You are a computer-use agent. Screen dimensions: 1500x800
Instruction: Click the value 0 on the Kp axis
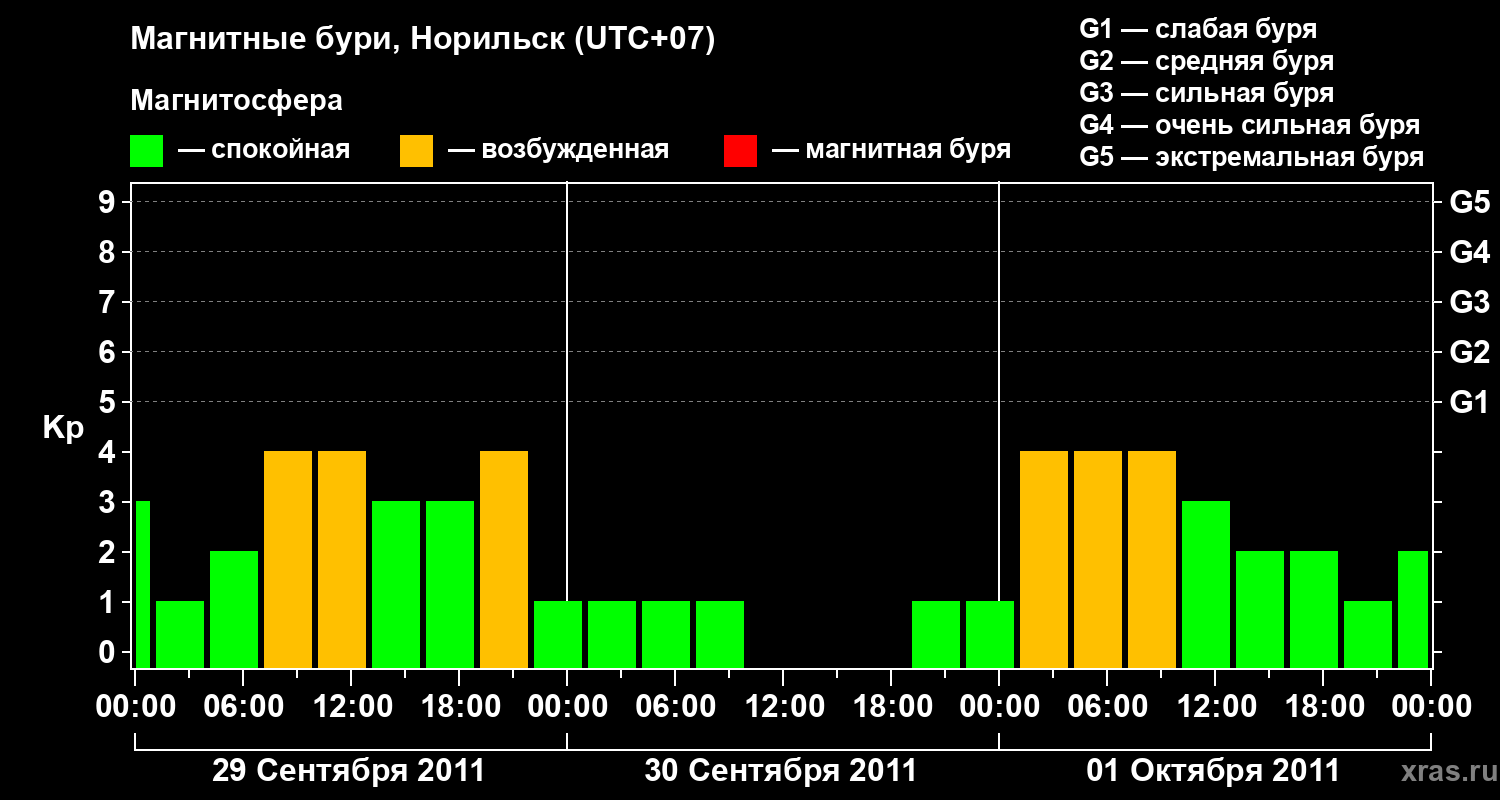(x=109, y=652)
